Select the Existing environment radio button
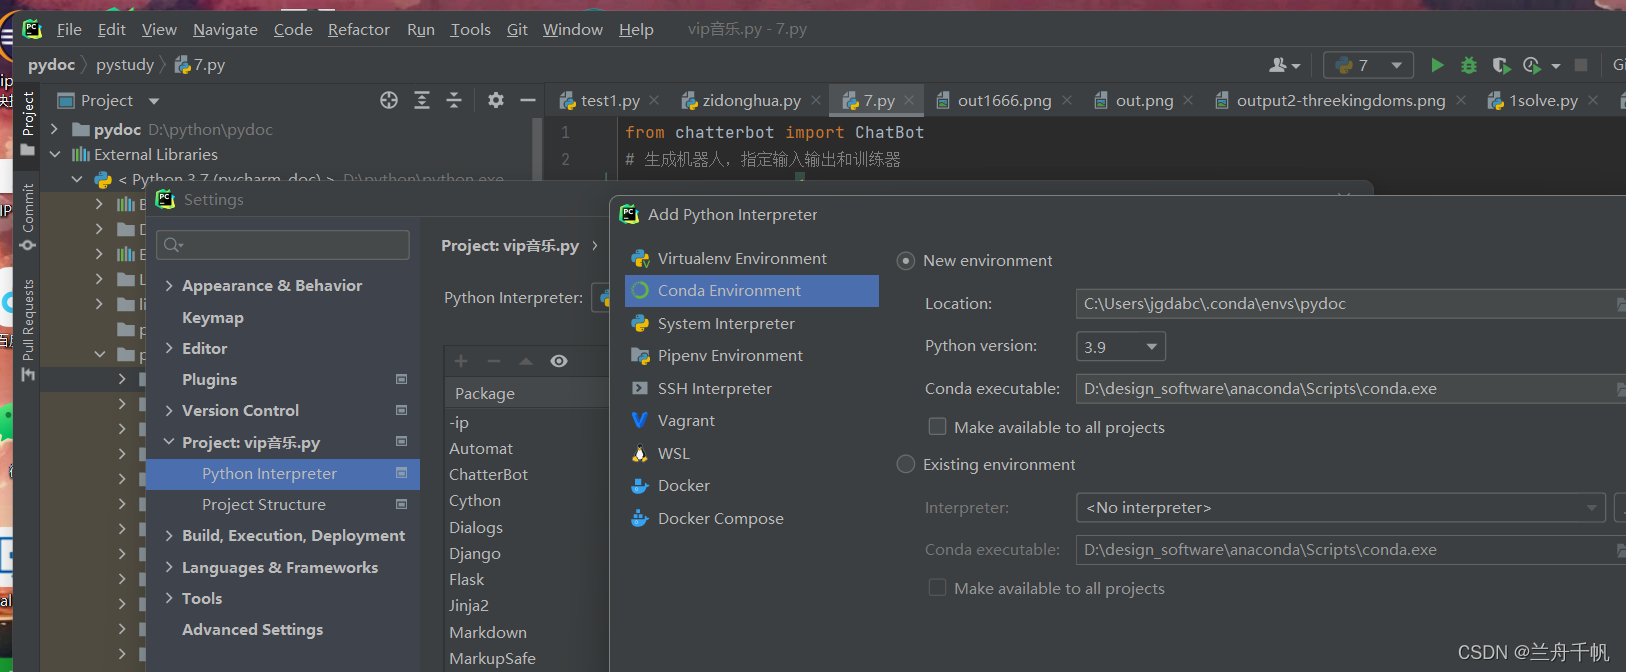The height and width of the screenshot is (672, 1626). coord(906,464)
